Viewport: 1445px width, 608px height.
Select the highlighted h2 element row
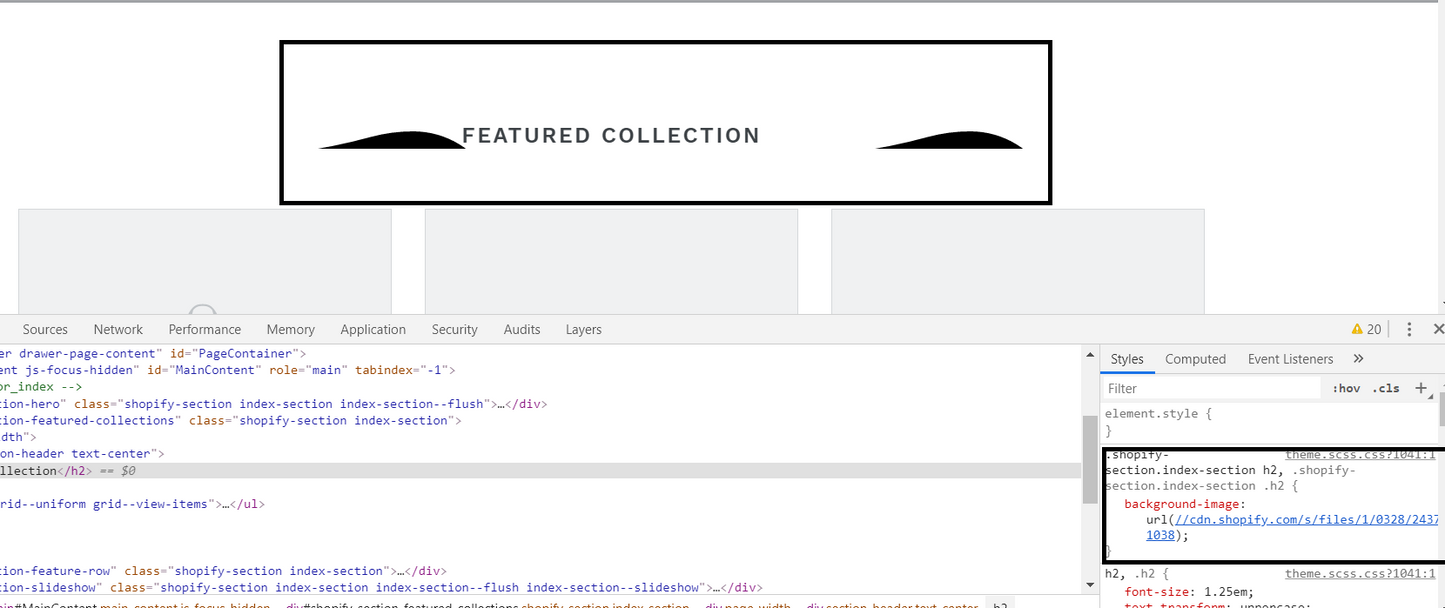coord(540,471)
